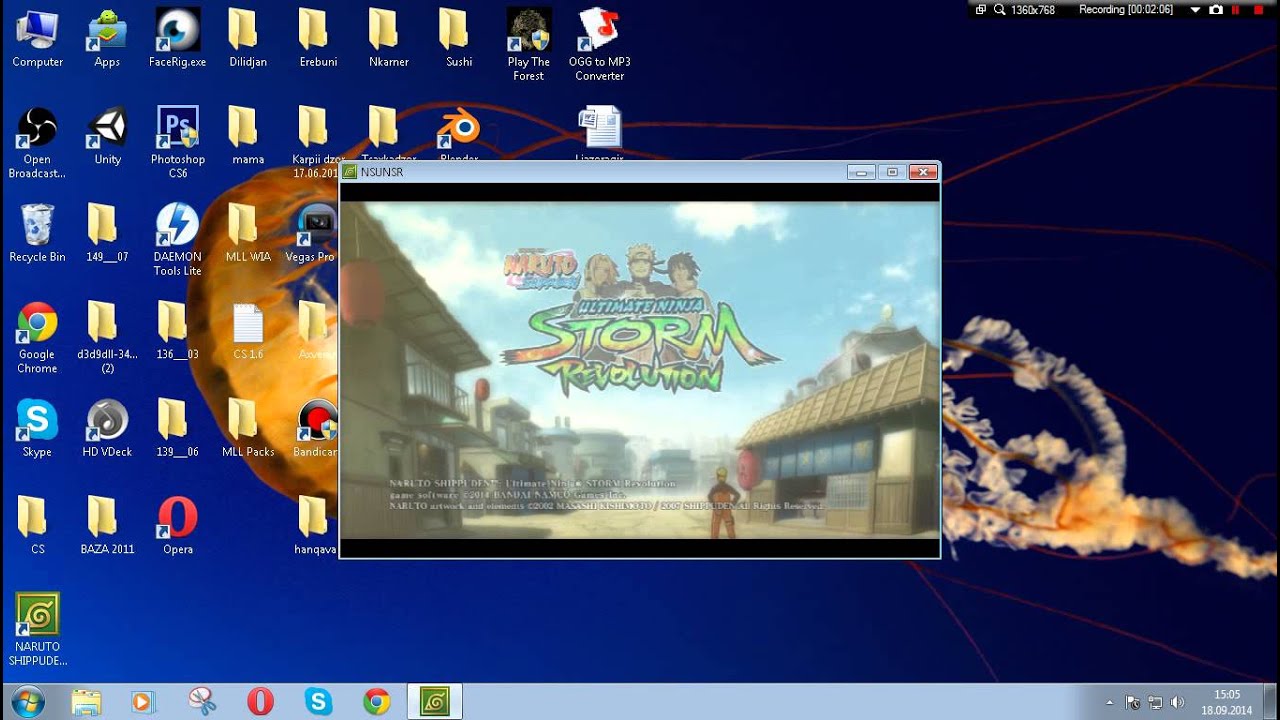Select the NSUNSR game taskbar button

point(435,701)
